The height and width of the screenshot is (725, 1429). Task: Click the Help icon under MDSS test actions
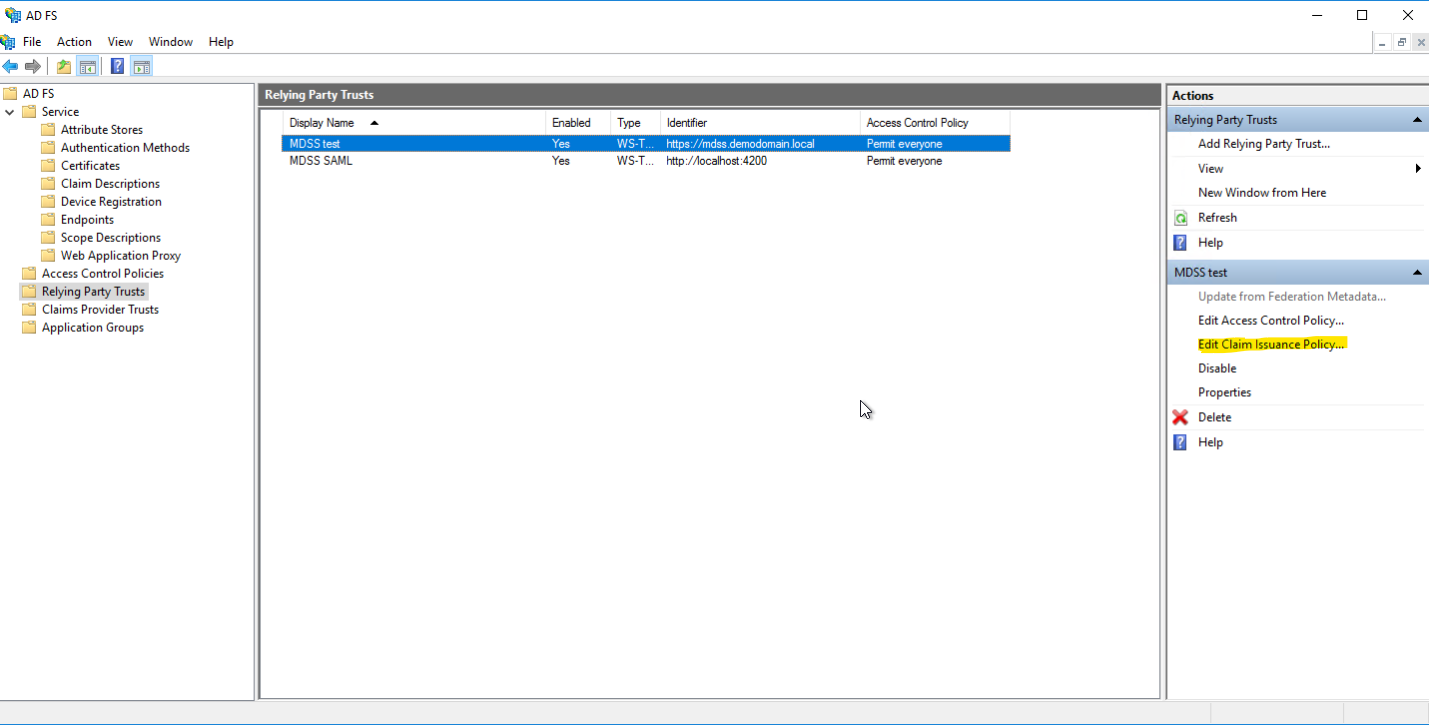pos(1180,442)
